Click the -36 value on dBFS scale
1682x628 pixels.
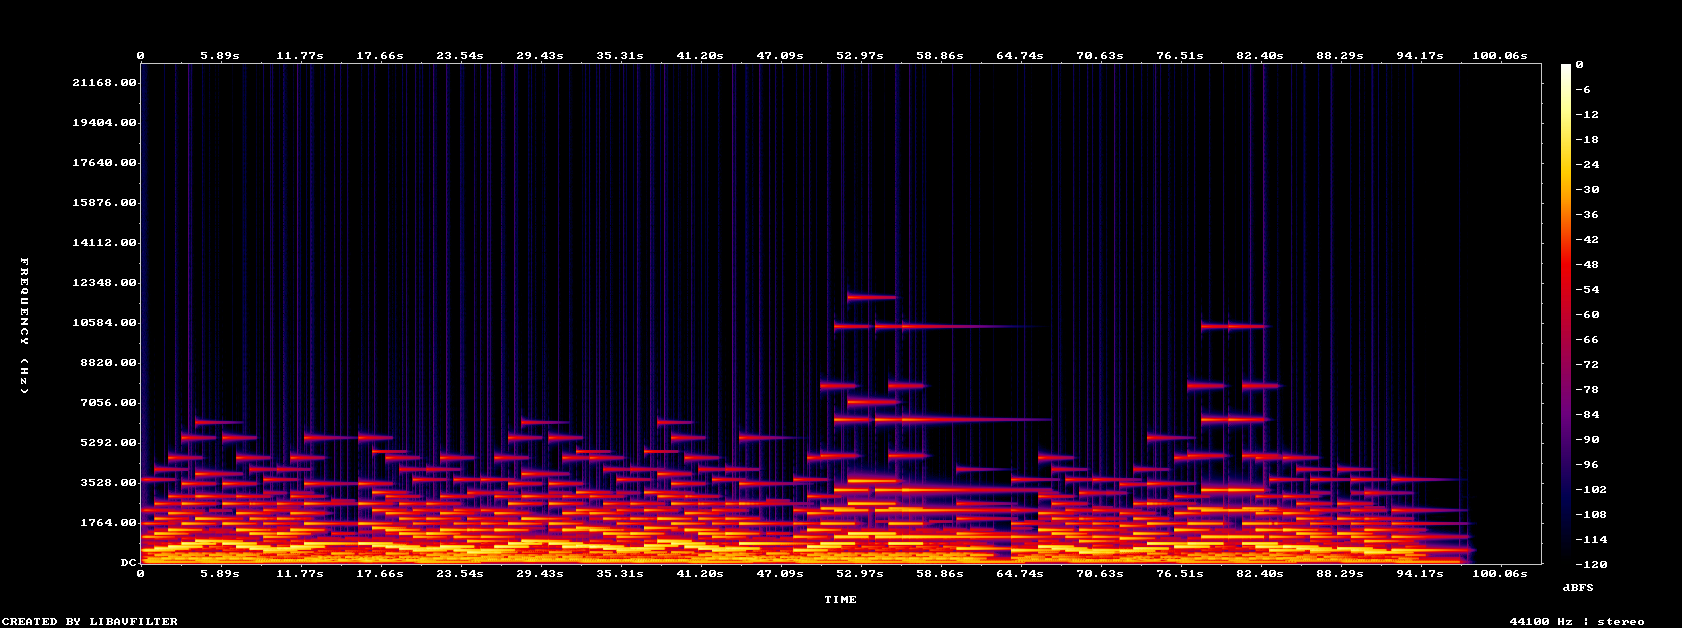[1586, 215]
